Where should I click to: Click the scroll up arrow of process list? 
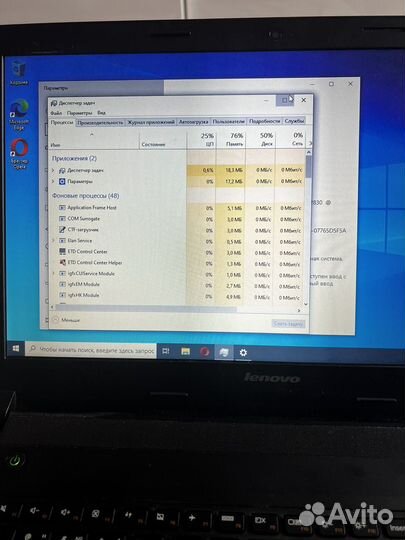308,152
